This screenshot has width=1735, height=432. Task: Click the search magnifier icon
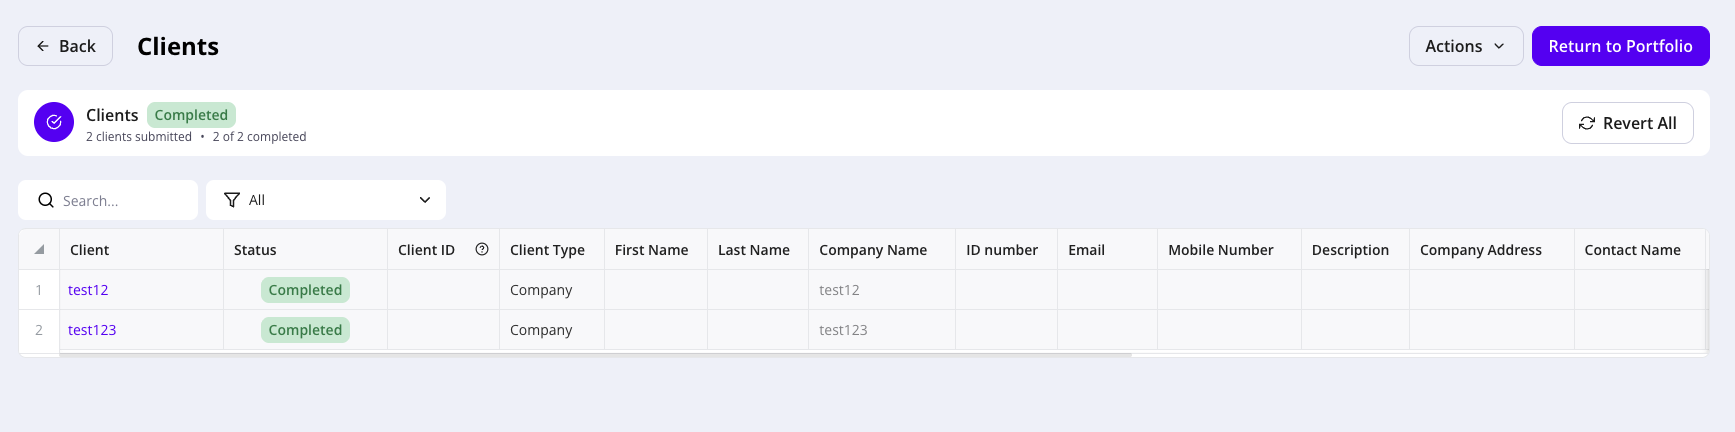click(46, 200)
